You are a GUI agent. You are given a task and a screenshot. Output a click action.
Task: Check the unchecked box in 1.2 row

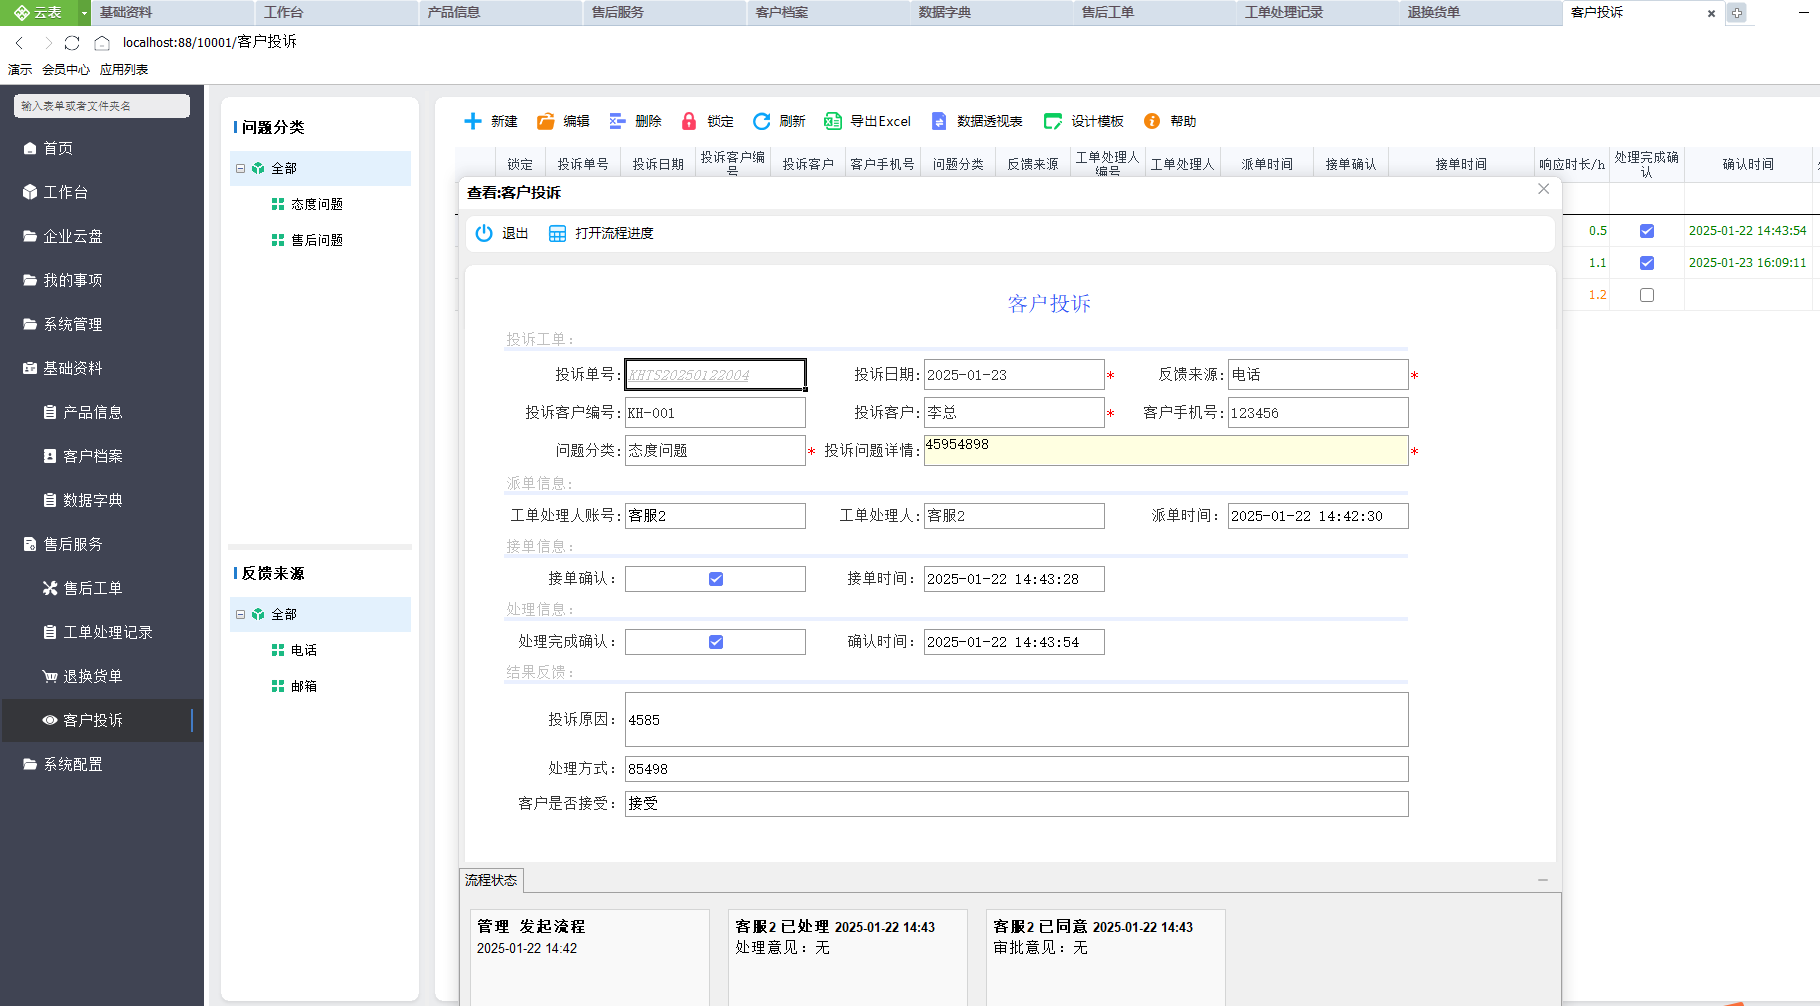click(1647, 295)
